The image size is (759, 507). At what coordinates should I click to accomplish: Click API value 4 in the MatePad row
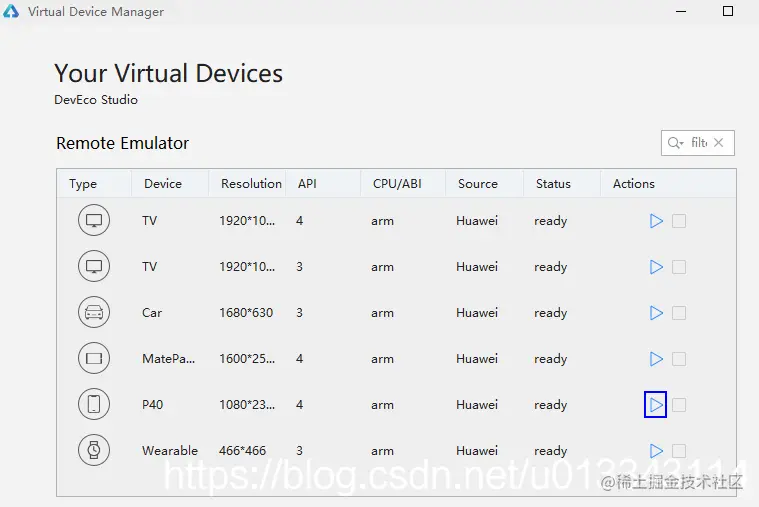tap(300, 359)
